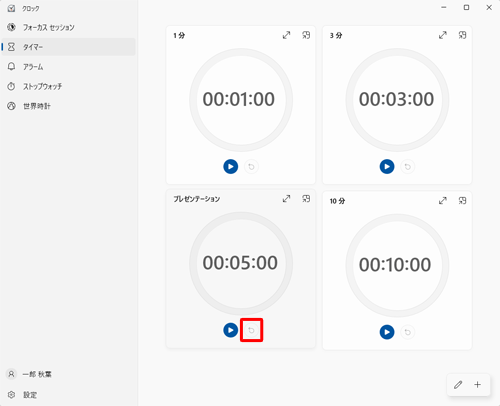This screenshot has width=500, height=406.
Task: Edit timers with pencil icon
Action: pyautogui.click(x=458, y=385)
